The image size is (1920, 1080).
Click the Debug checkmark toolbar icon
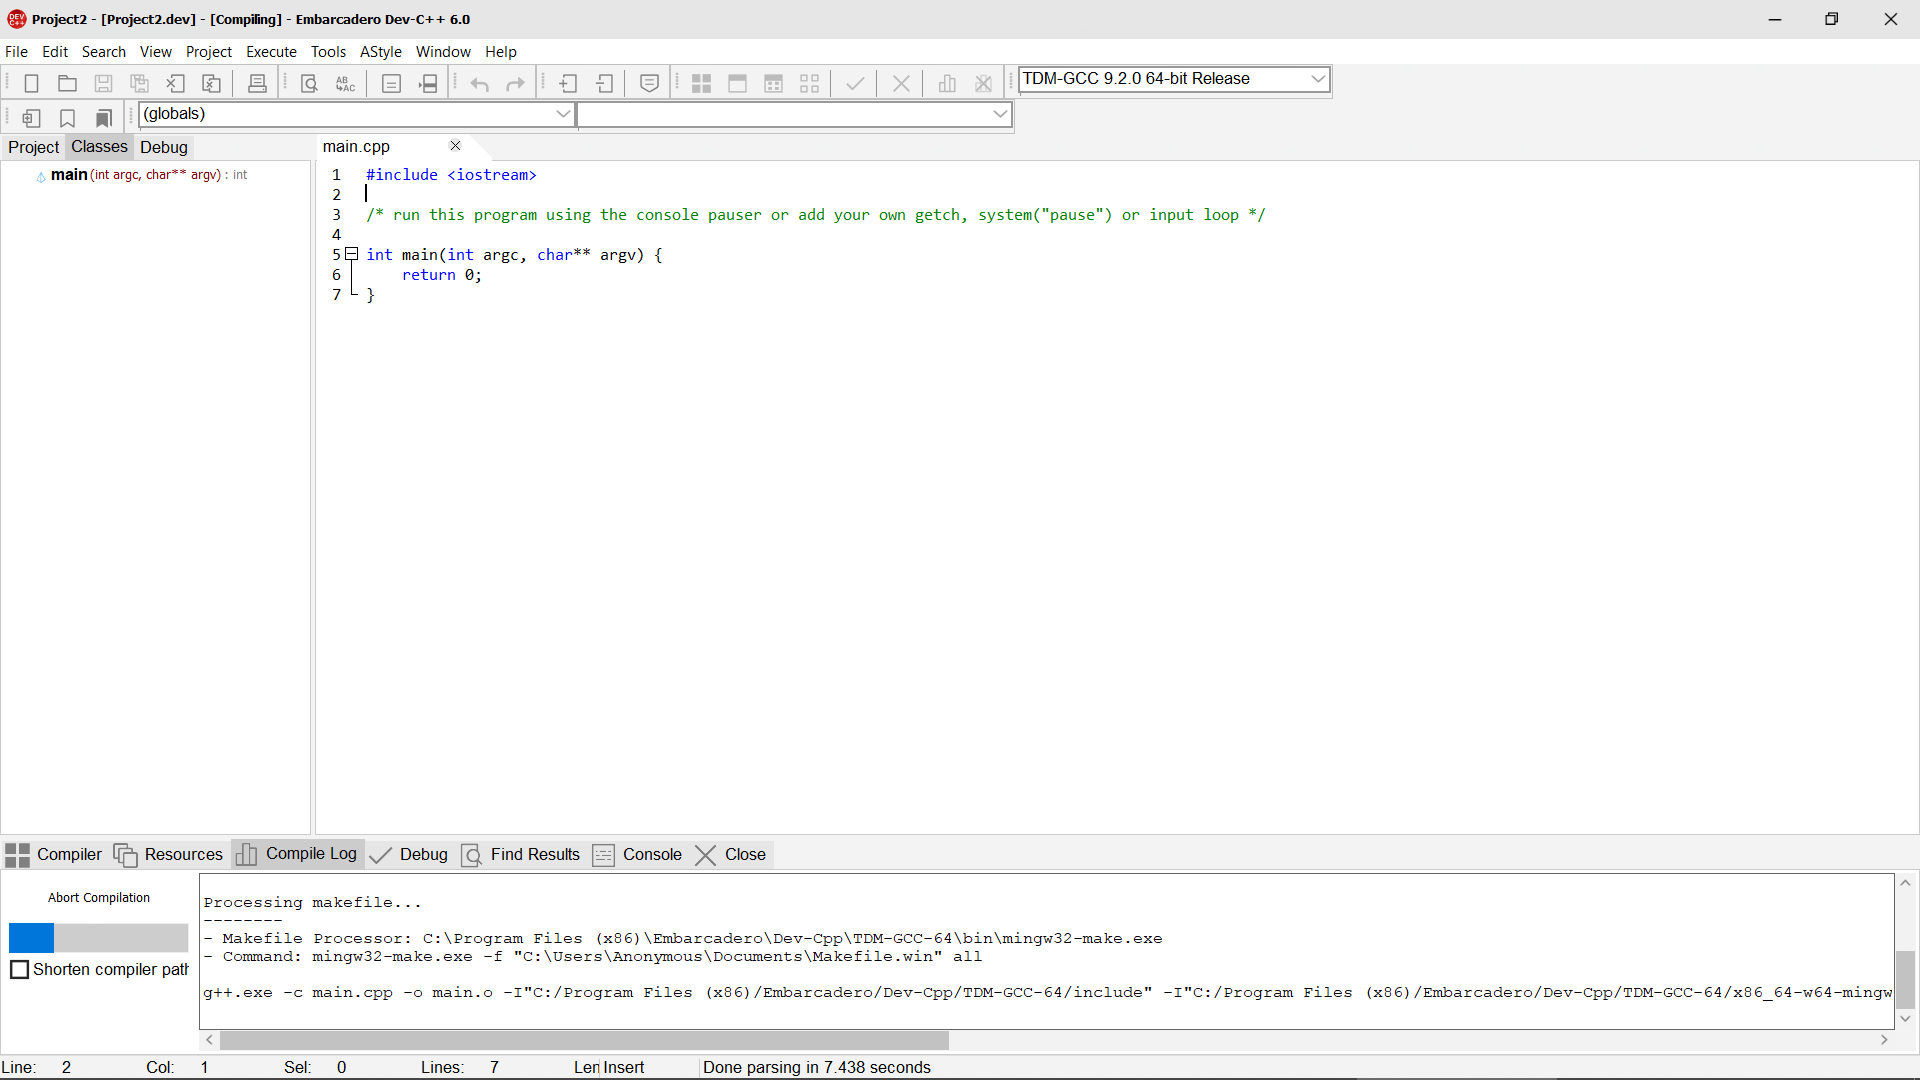click(x=854, y=84)
